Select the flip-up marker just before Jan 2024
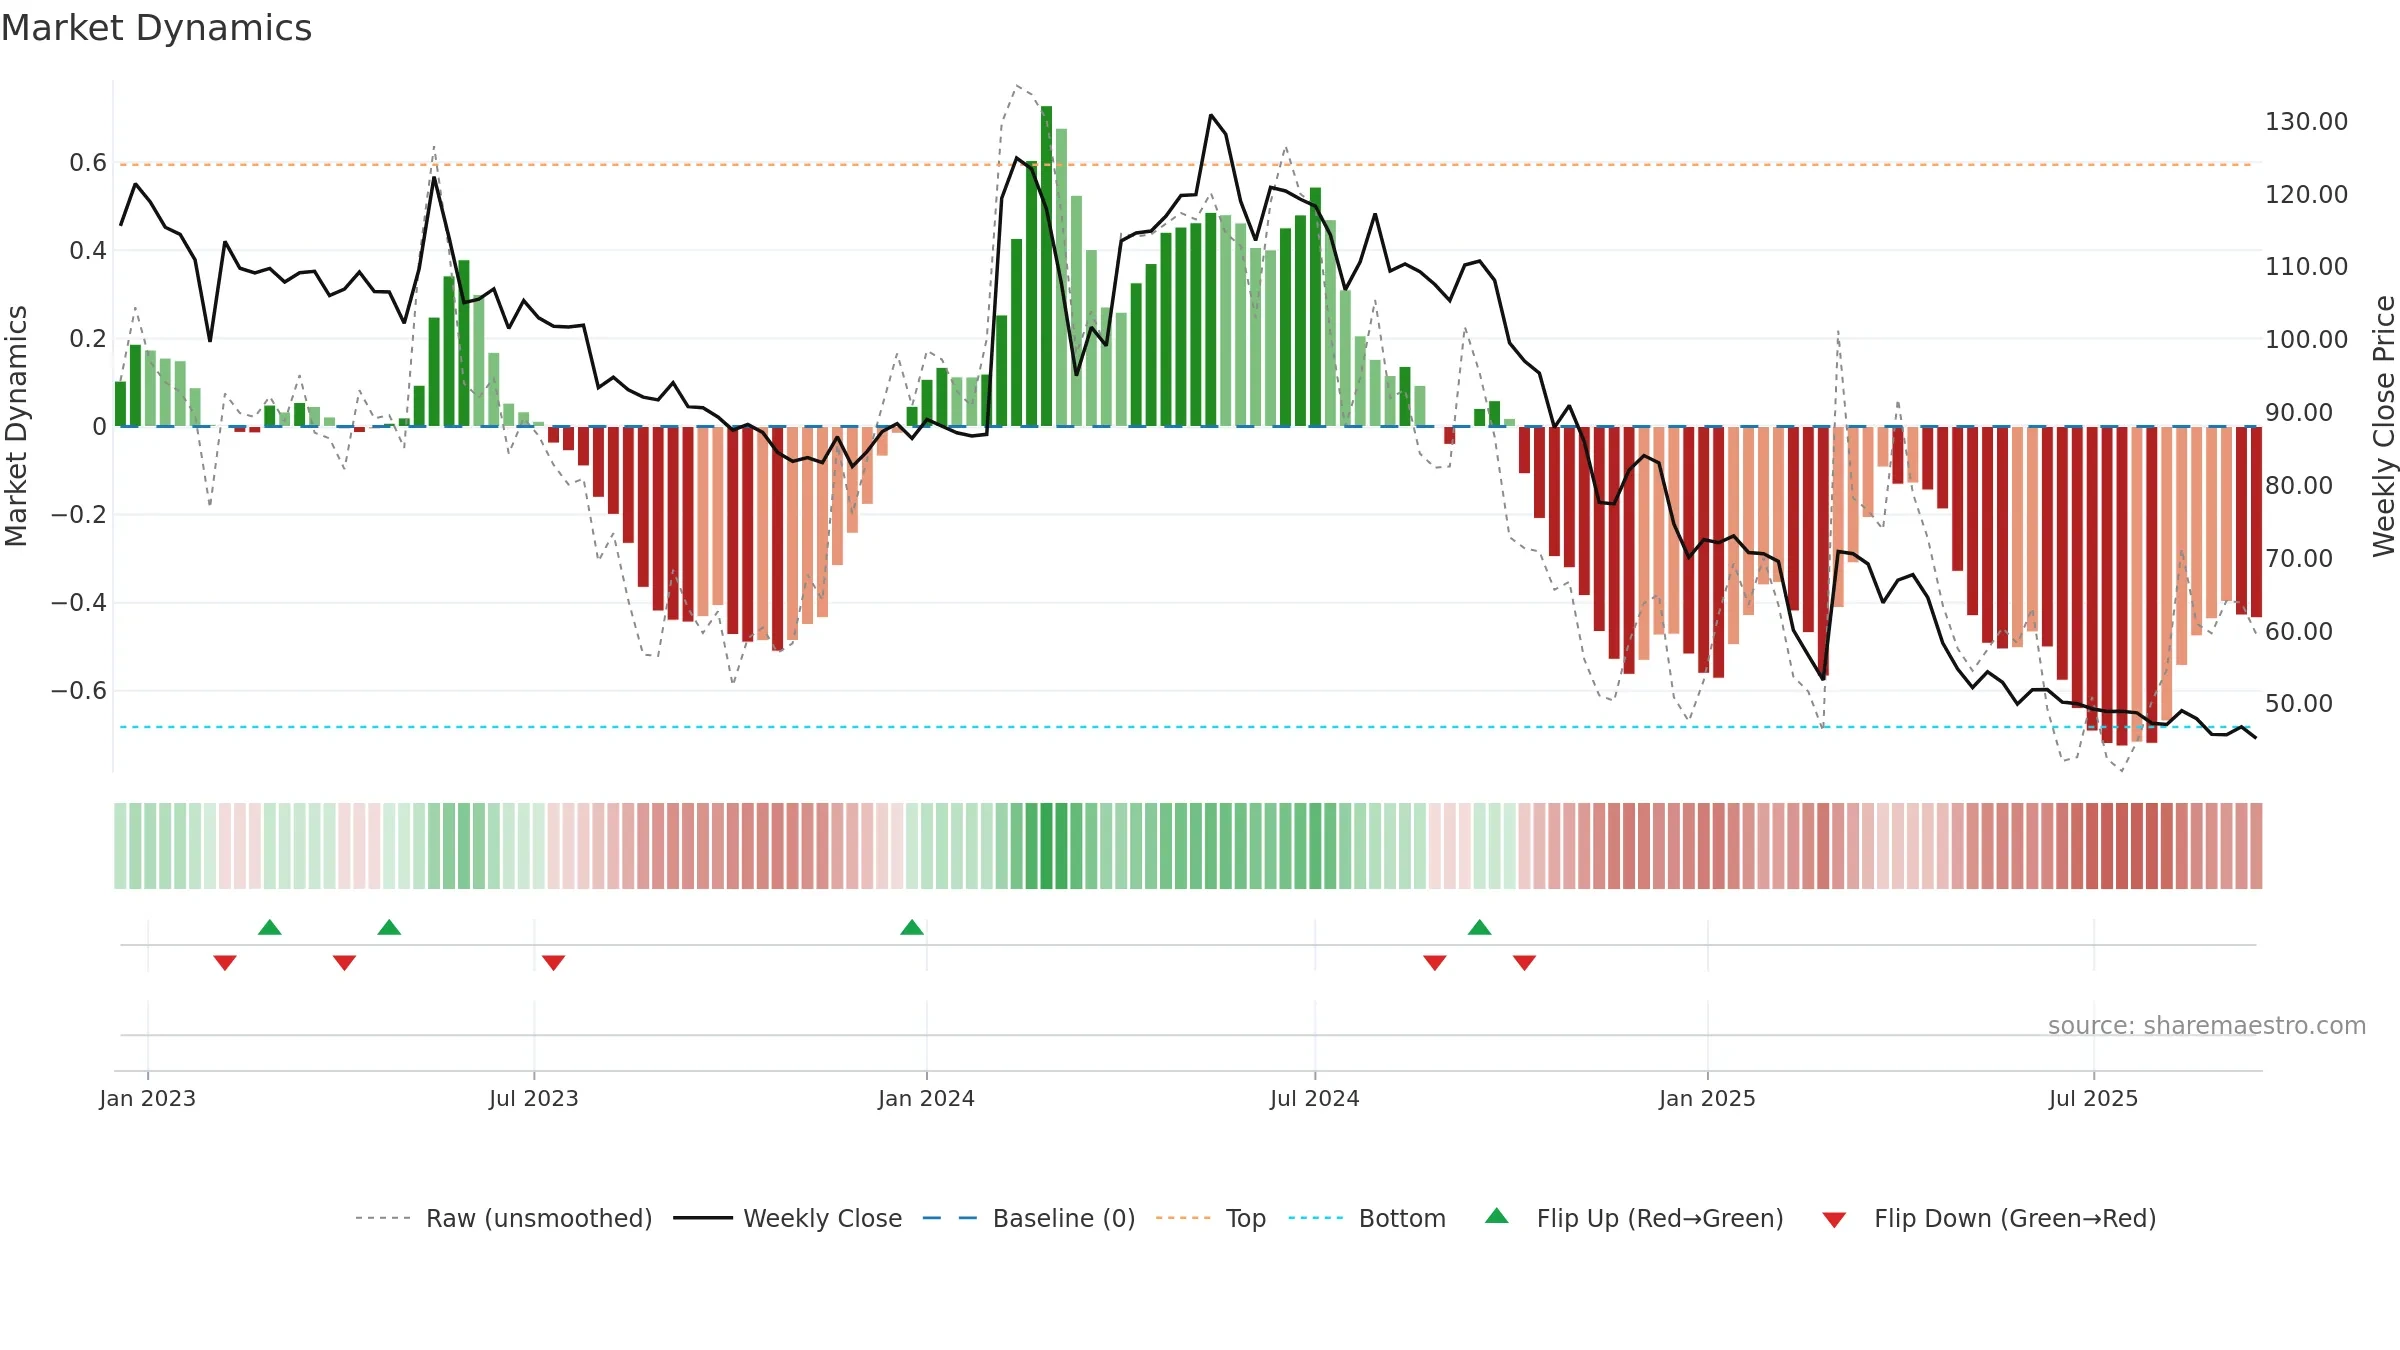Viewport: 2400px width, 1350px height. [912, 927]
